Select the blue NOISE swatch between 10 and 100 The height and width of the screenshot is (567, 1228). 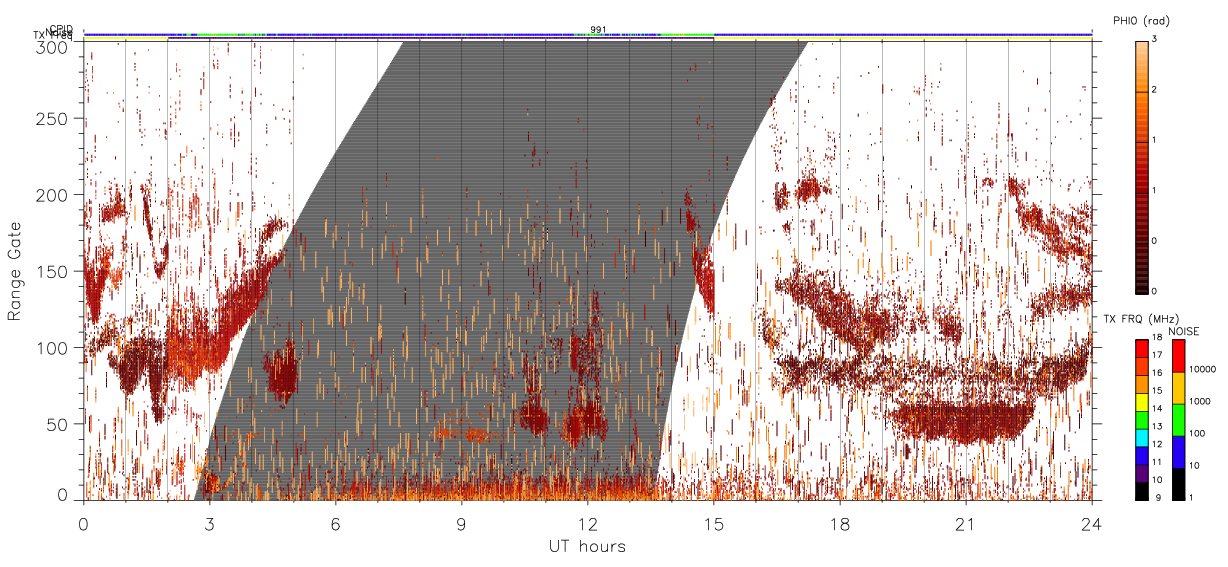[1178, 452]
